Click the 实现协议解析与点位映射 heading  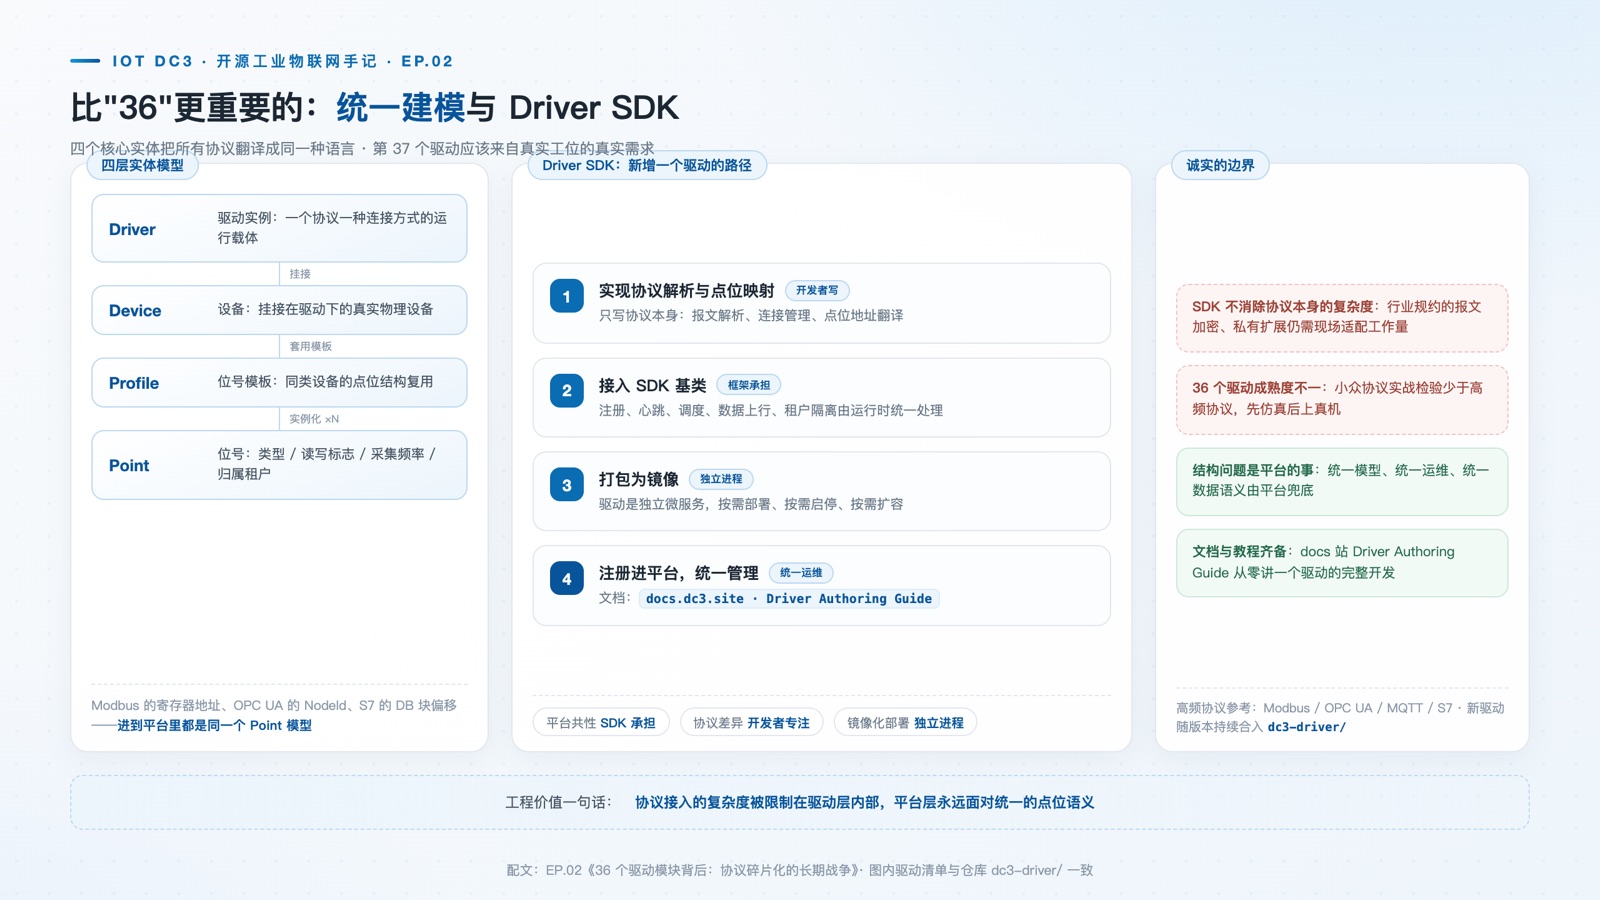686,290
